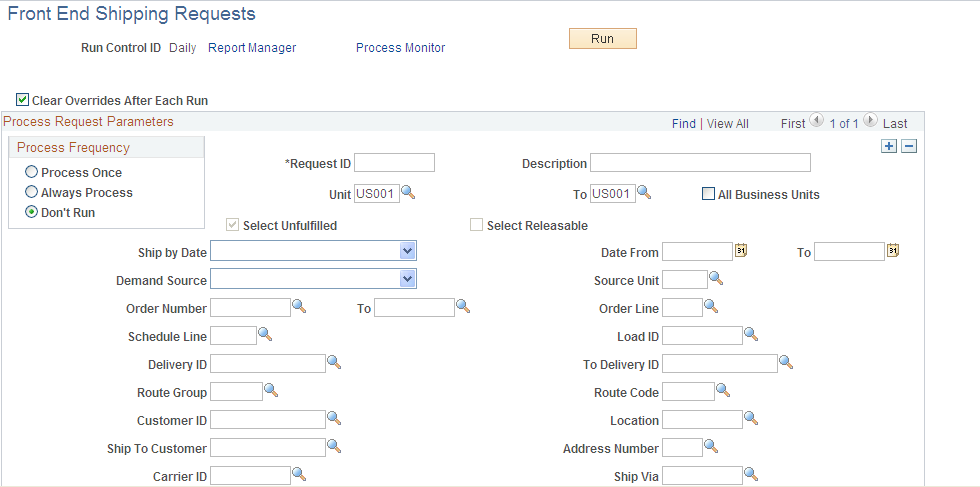Focus the Location input

click(x=702, y=419)
